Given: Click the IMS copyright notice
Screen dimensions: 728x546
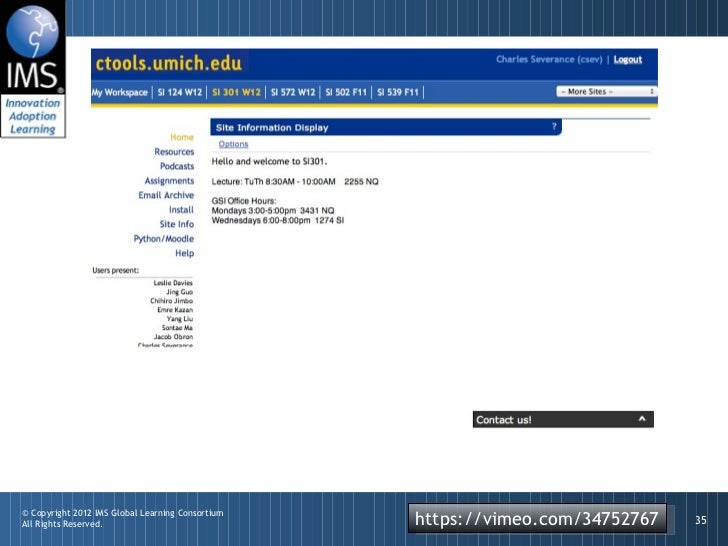Looking at the screenshot, I should tap(123, 518).
